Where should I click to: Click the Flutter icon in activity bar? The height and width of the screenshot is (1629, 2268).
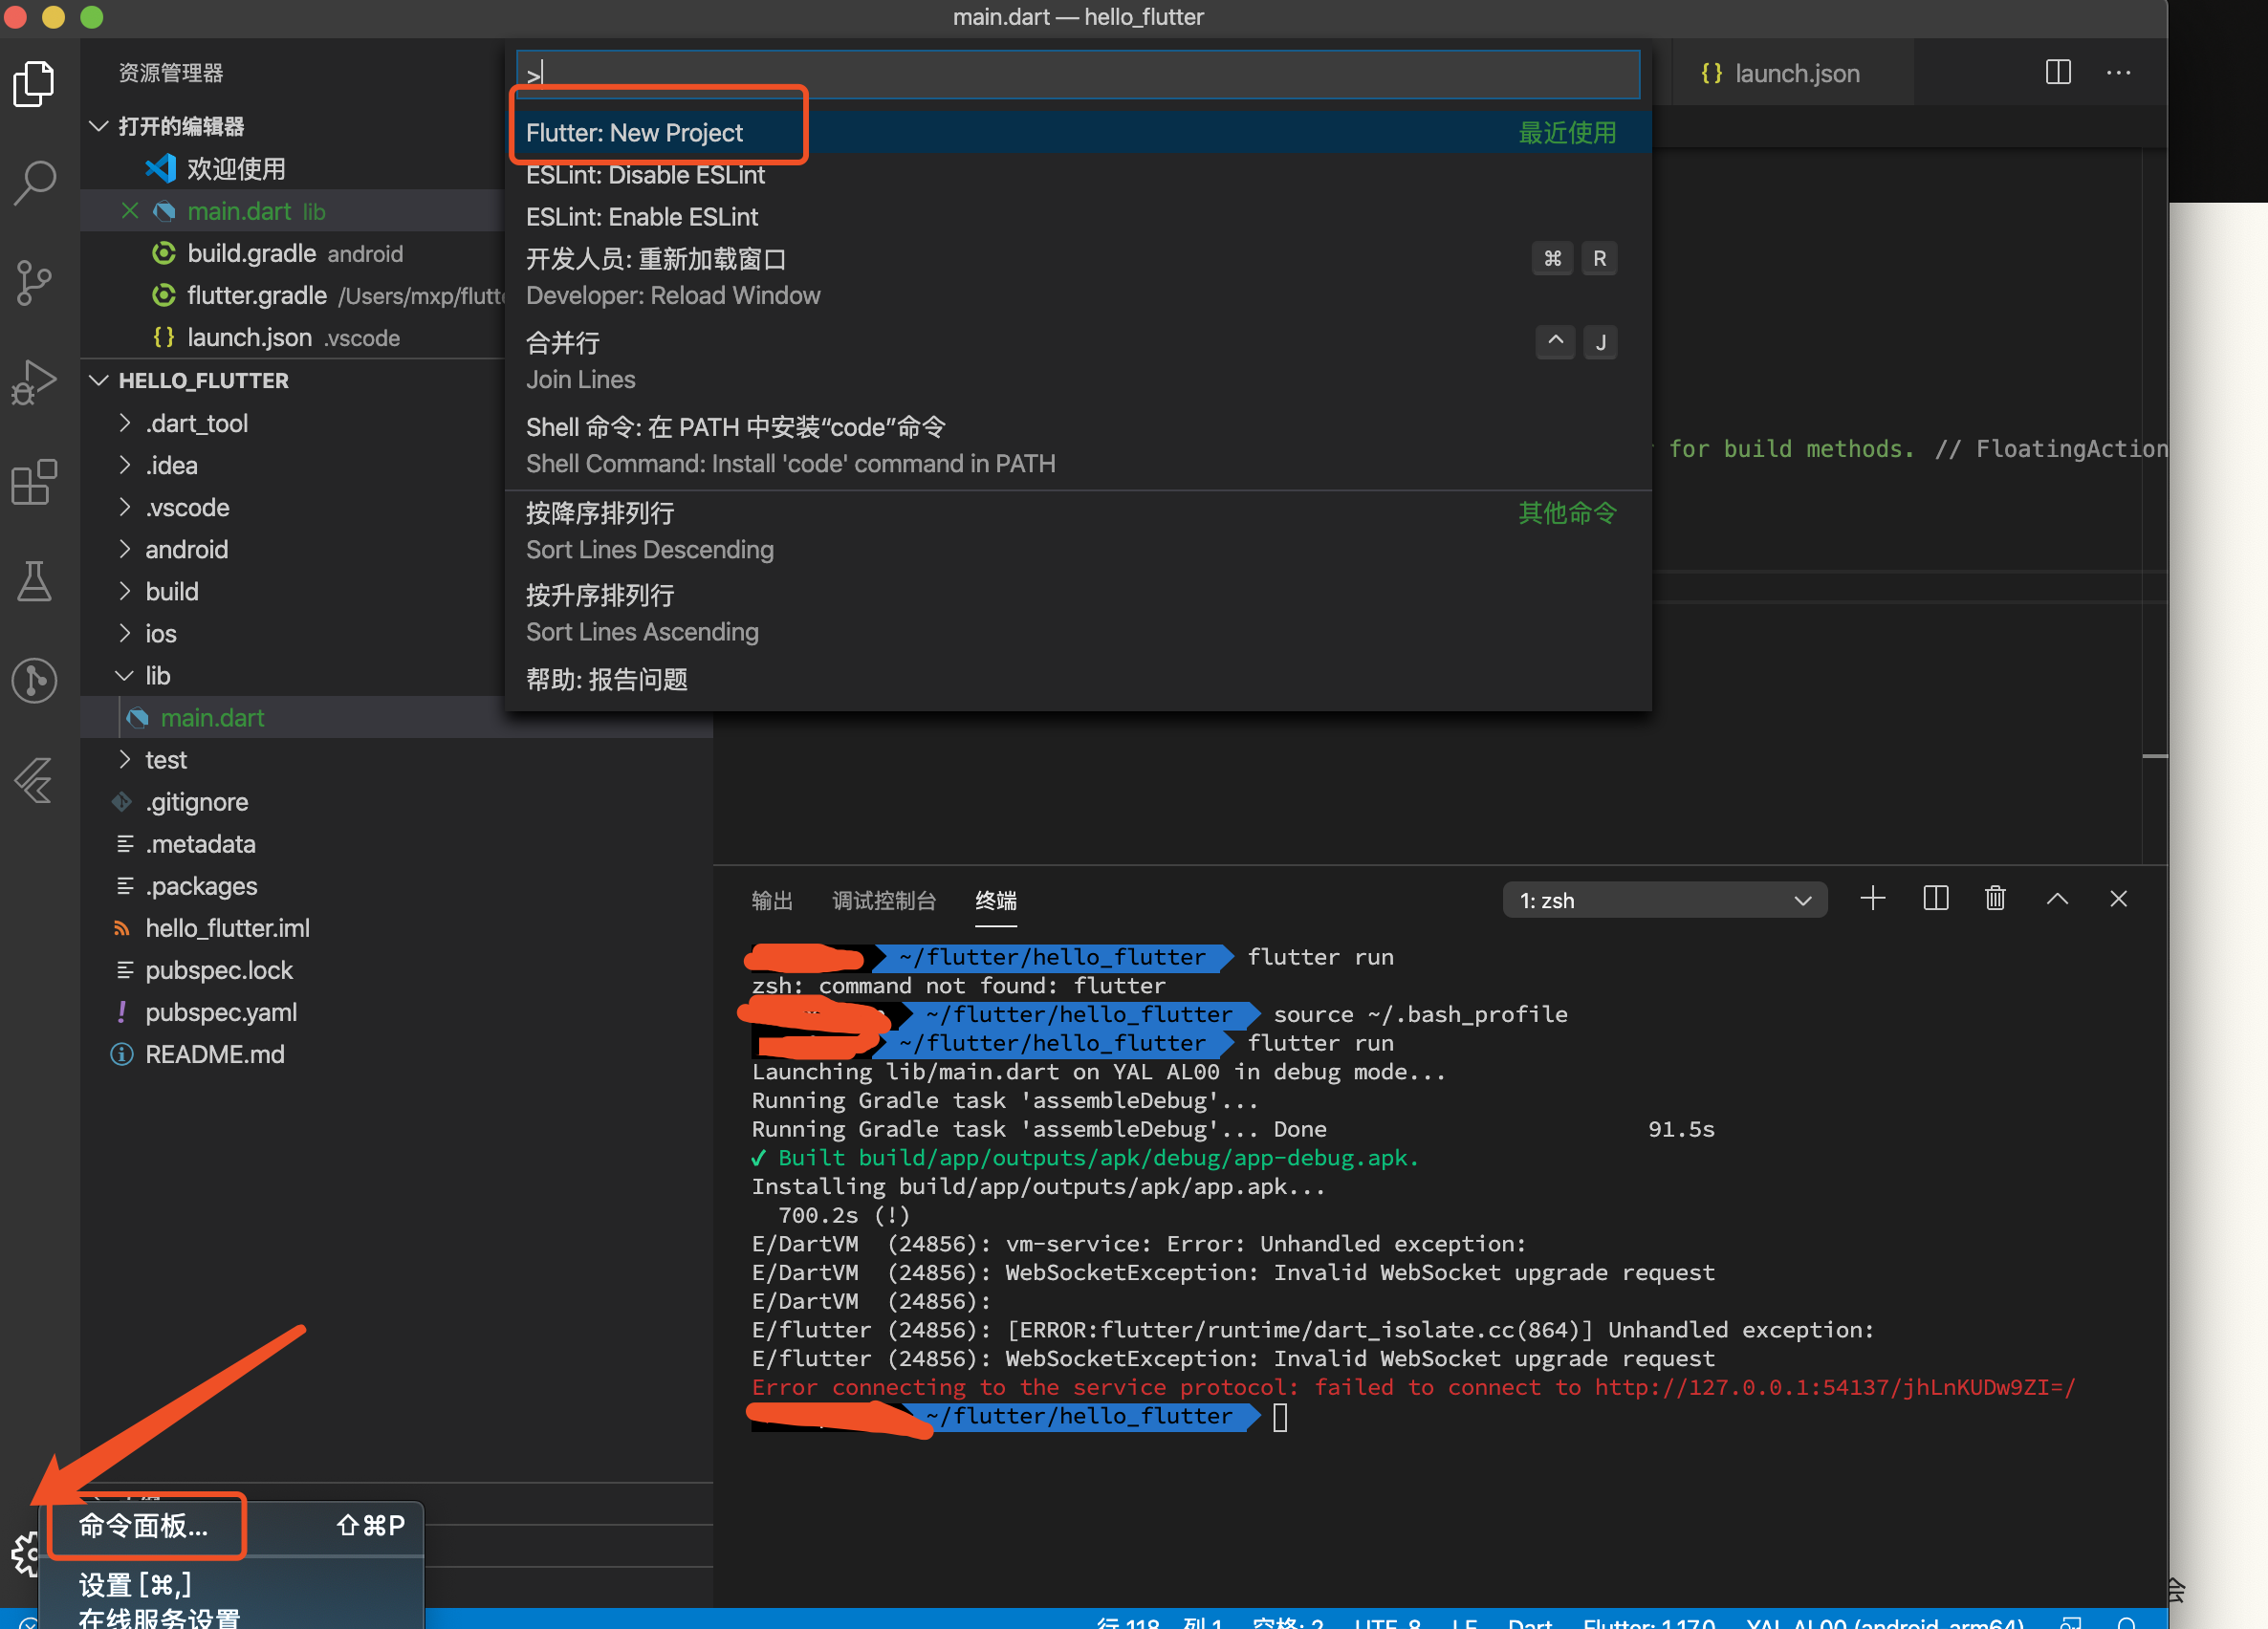[x=34, y=781]
